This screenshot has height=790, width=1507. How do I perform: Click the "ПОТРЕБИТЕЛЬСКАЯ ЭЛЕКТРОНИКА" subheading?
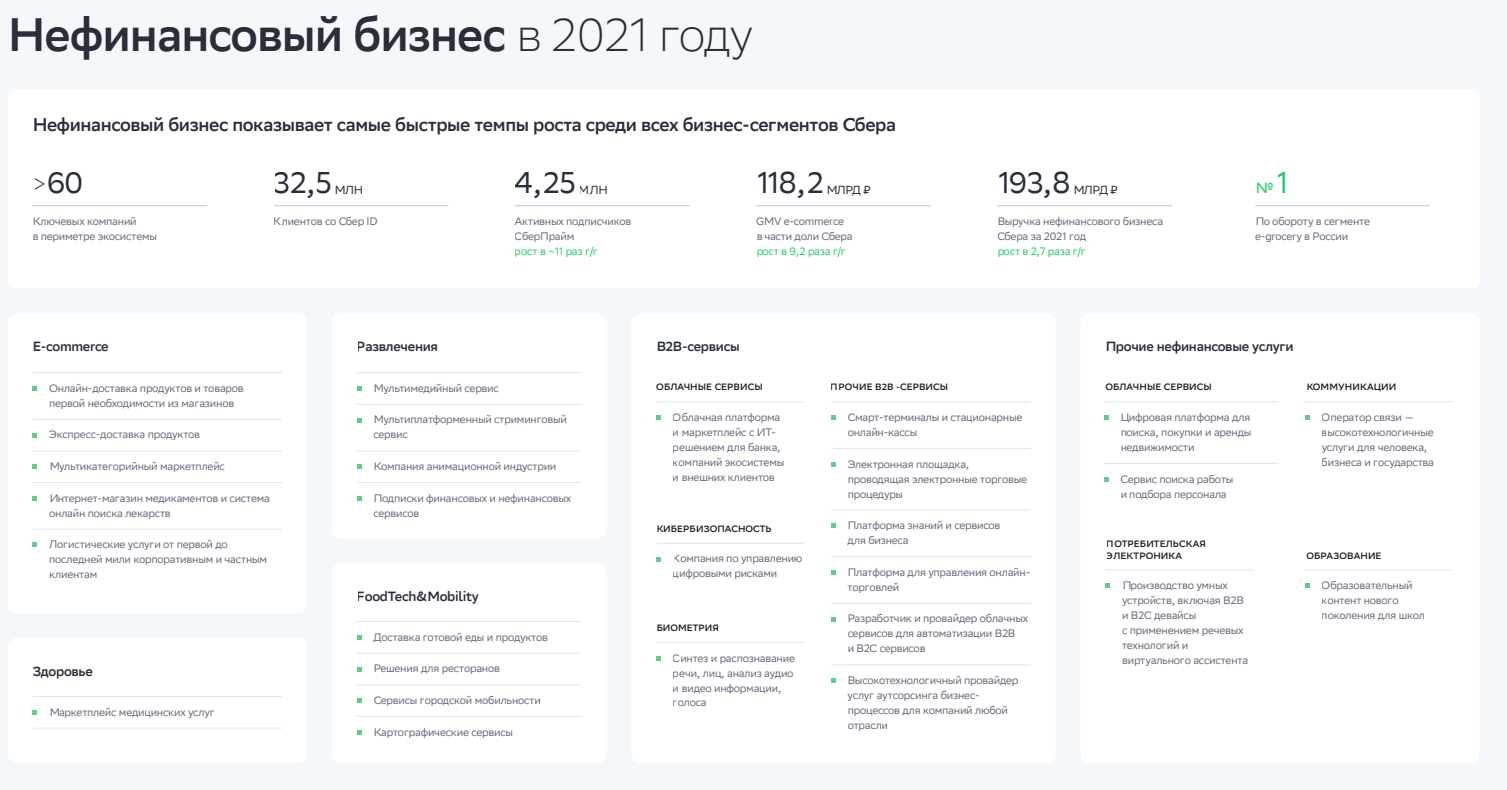(1155, 549)
